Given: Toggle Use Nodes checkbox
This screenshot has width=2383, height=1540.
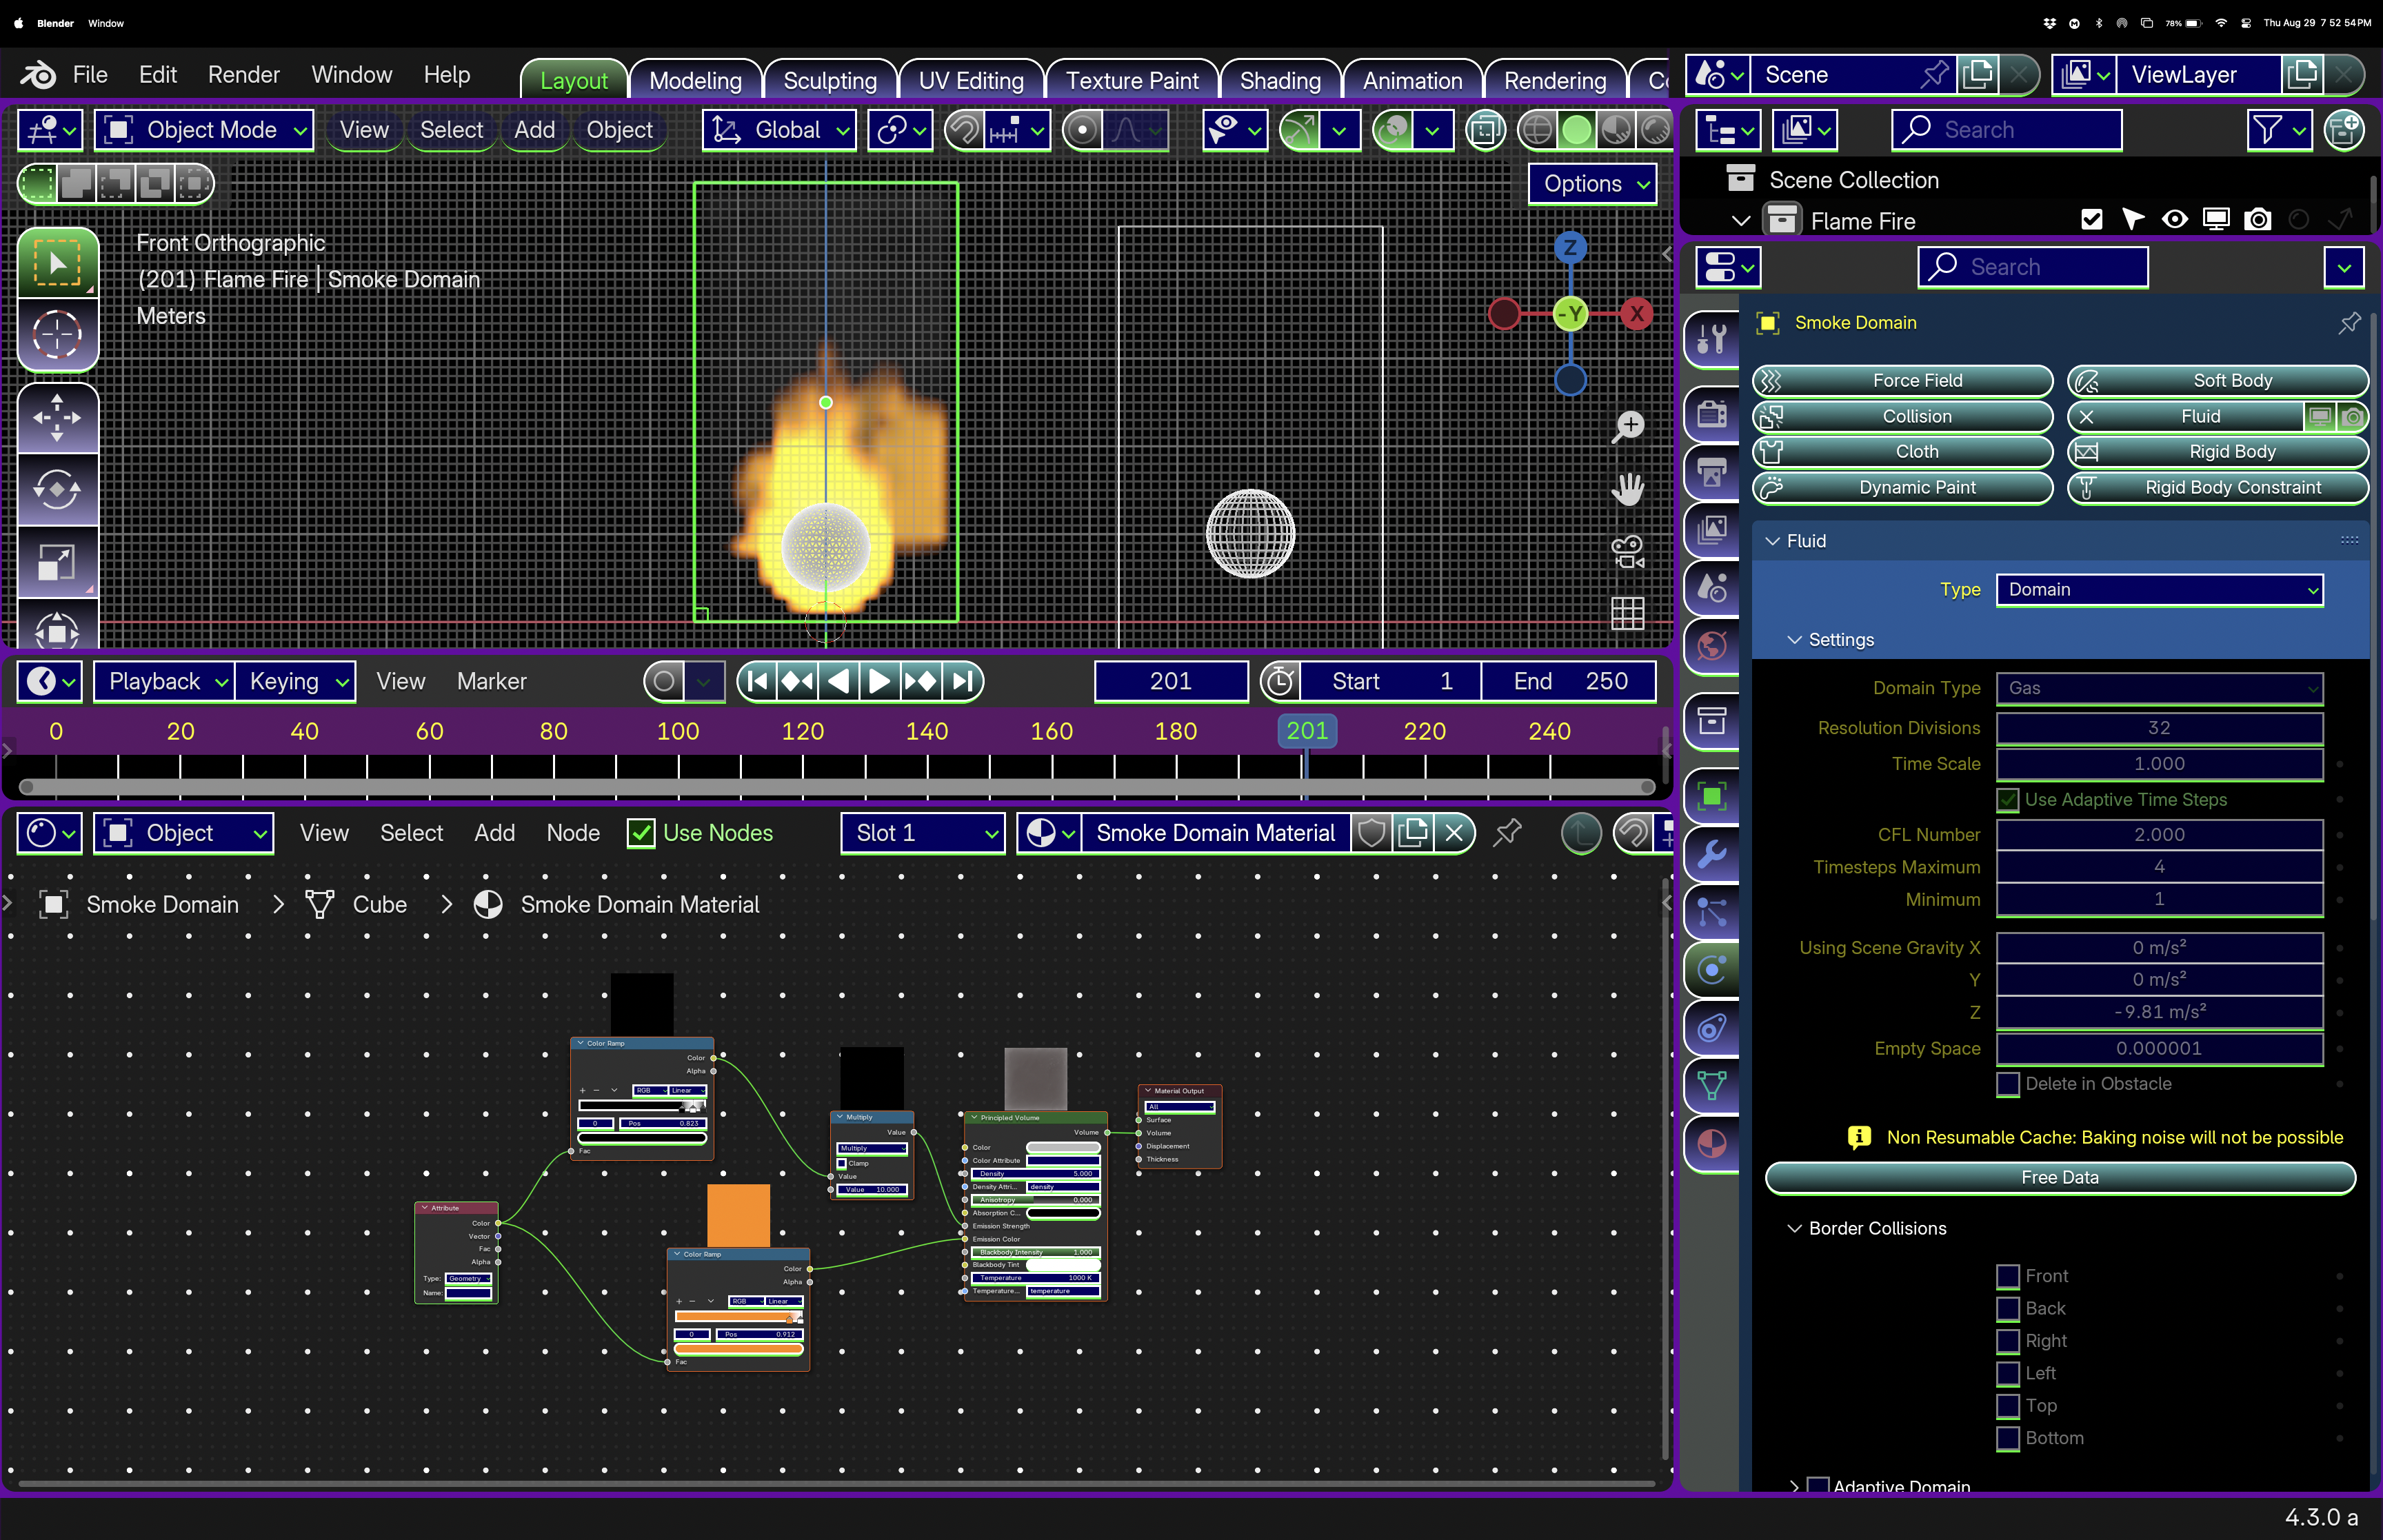Looking at the screenshot, I should [640, 833].
